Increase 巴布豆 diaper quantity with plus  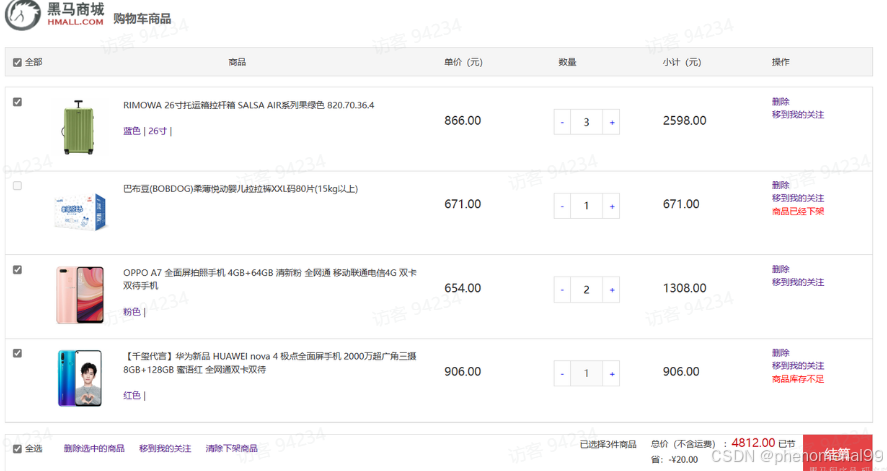pos(612,206)
